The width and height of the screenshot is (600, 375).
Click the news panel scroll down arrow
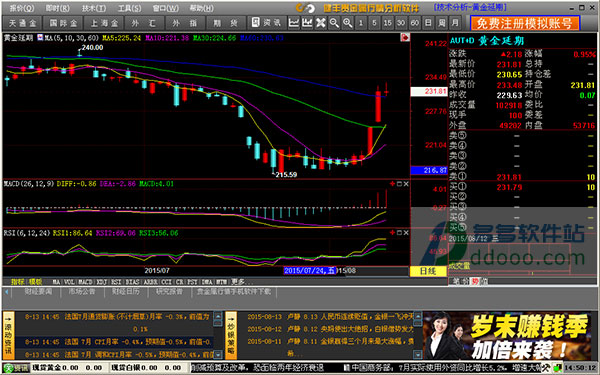pos(218,354)
